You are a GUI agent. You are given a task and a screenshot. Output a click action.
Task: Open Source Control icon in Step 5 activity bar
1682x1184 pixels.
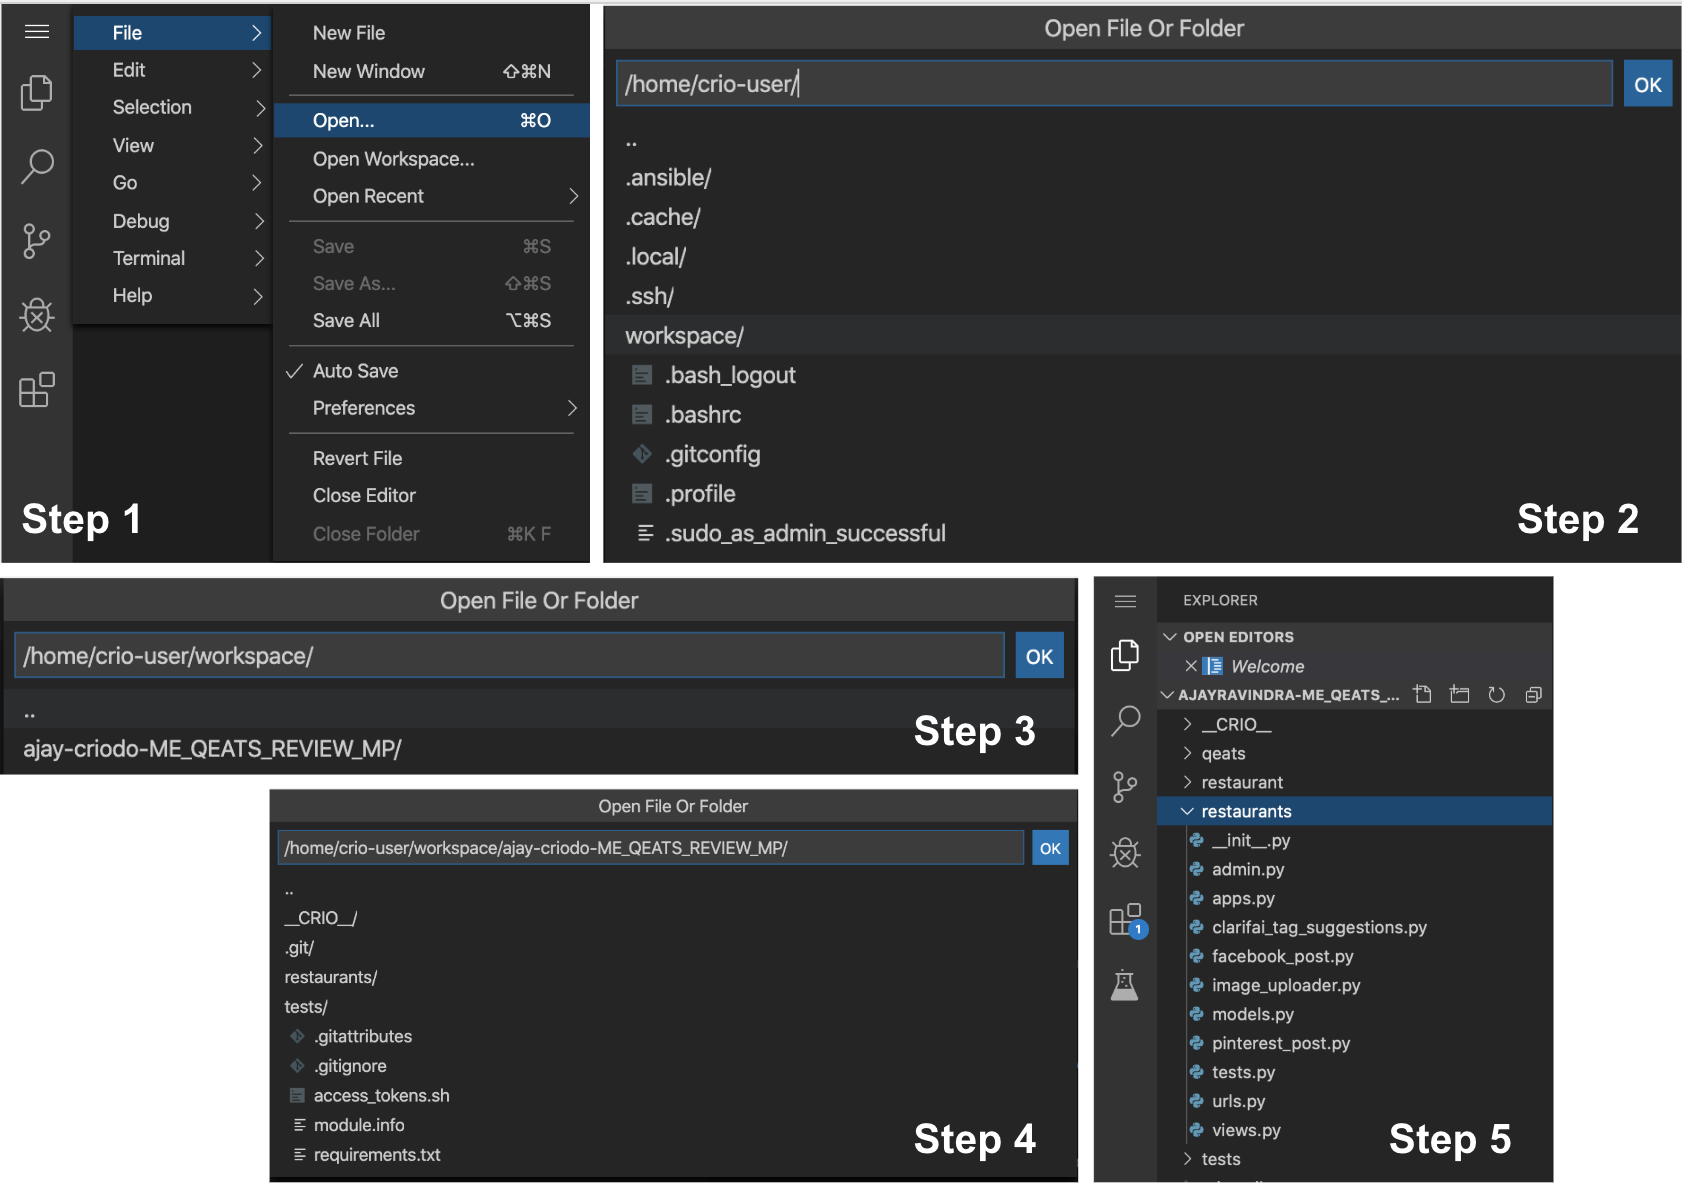click(x=1125, y=787)
